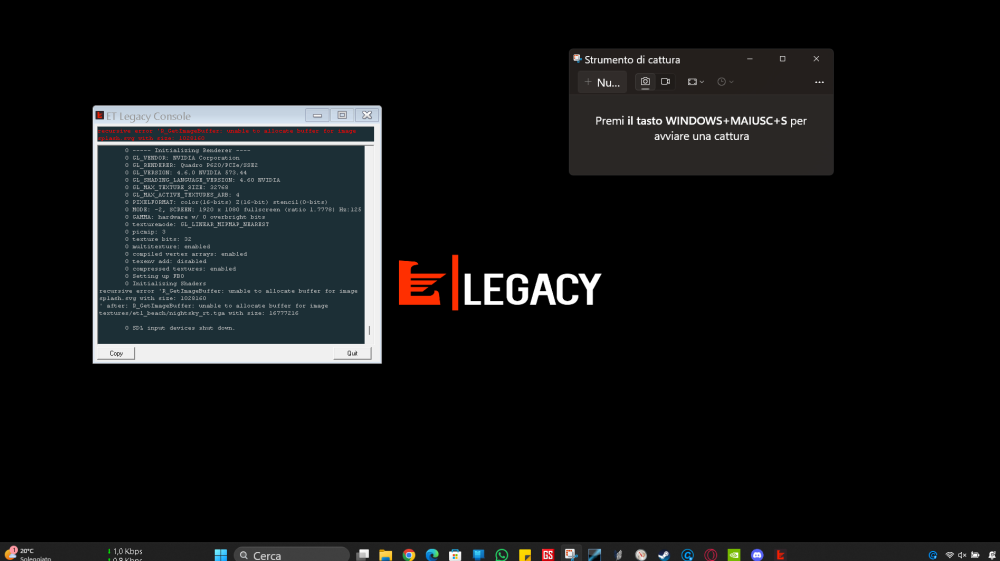Click the Copy button in ET Legacy Console

pyautogui.click(x=116, y=353)
